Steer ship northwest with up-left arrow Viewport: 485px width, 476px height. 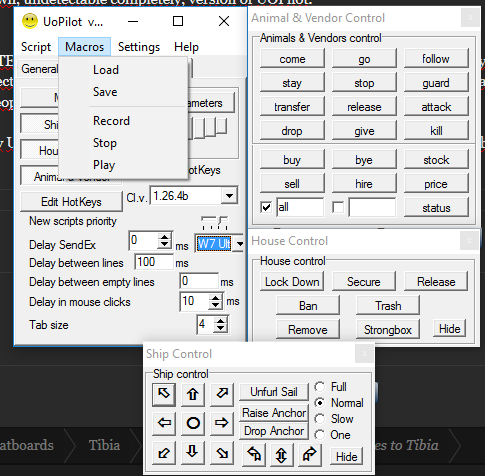[x=164, y=394]
